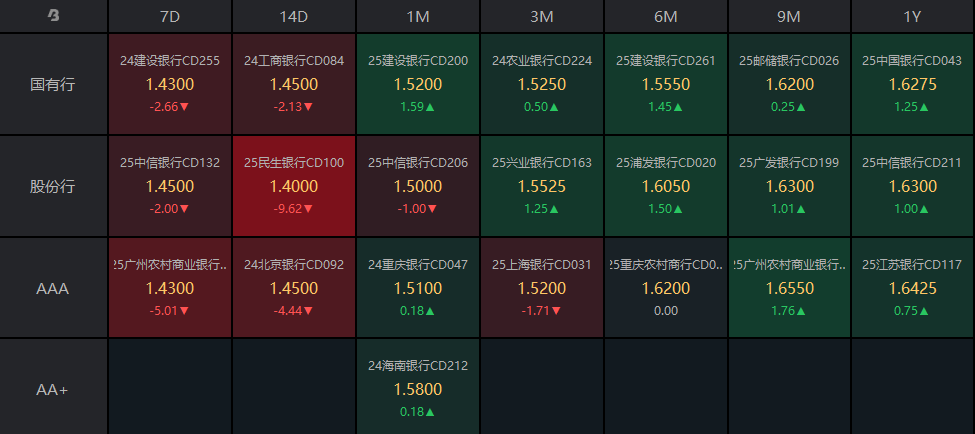Choose the 6M column header
This screenshot has width=975, height=434.
point(666,16)
